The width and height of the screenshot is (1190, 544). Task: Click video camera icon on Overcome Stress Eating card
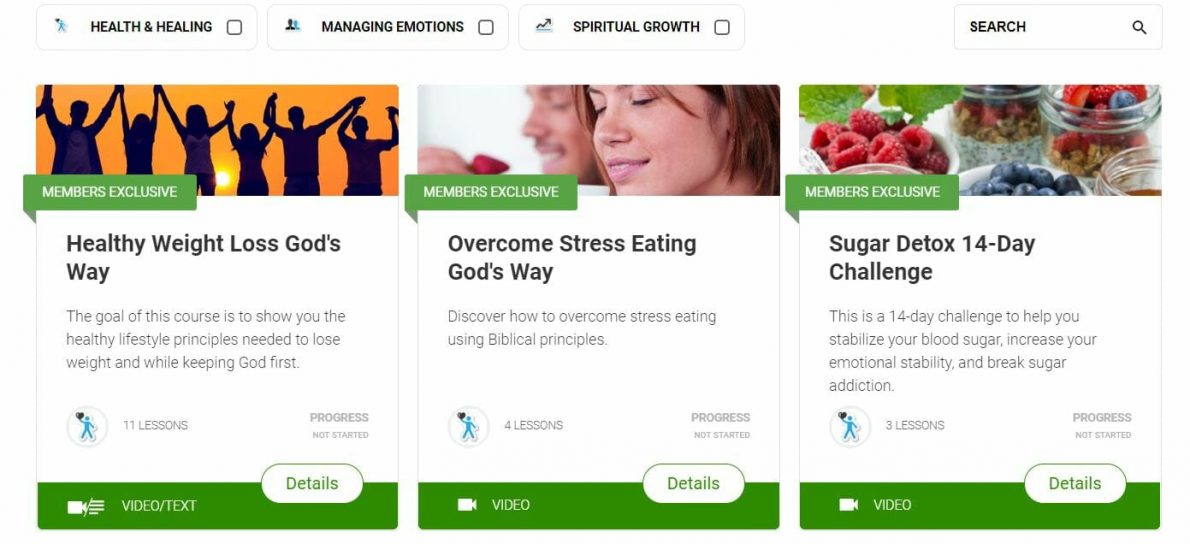tap(468, 505)
